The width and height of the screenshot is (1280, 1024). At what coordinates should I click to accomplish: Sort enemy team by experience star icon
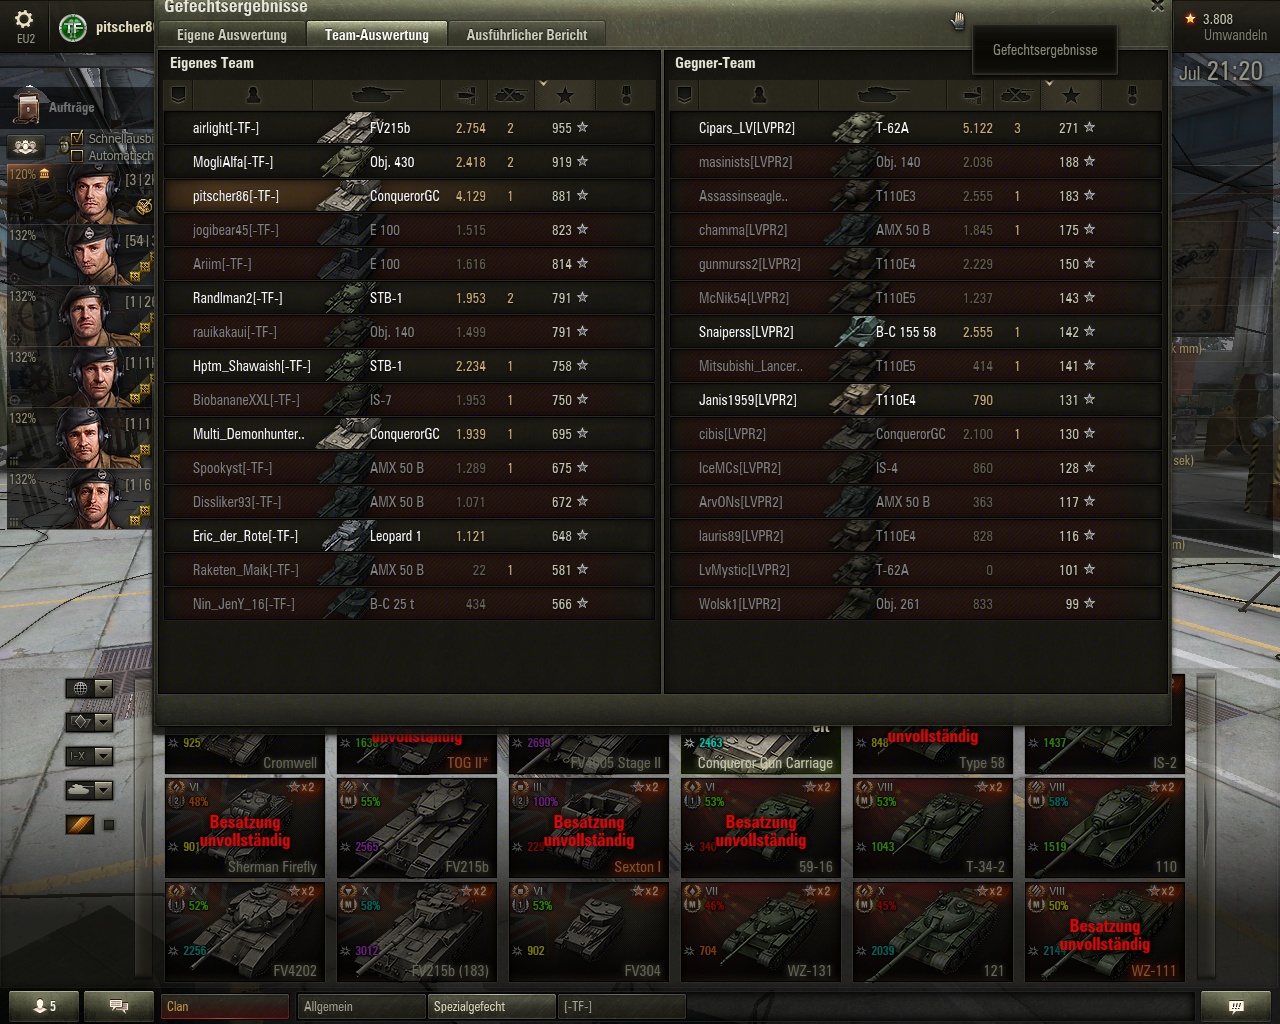[x=1071, y=95]
